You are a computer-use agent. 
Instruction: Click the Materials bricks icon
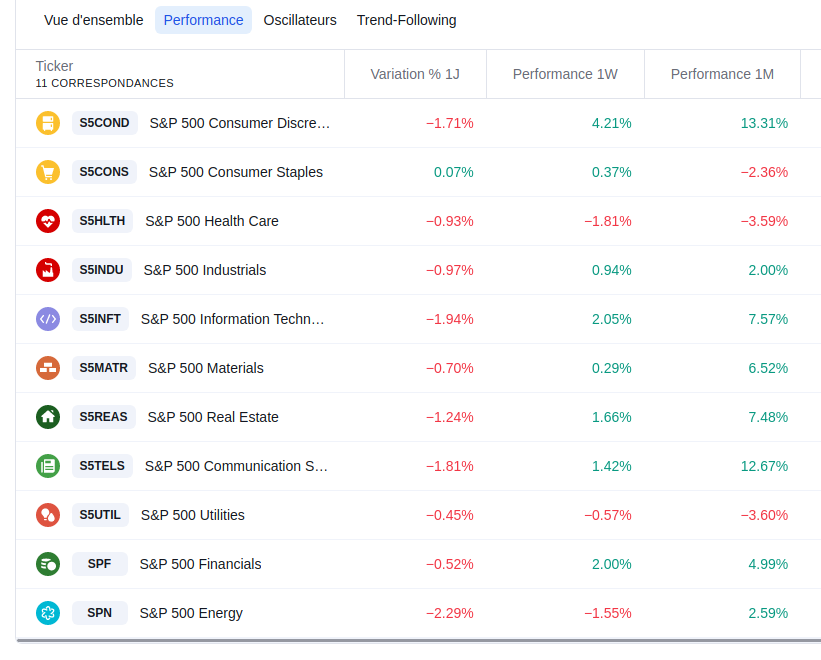[48, 368]
